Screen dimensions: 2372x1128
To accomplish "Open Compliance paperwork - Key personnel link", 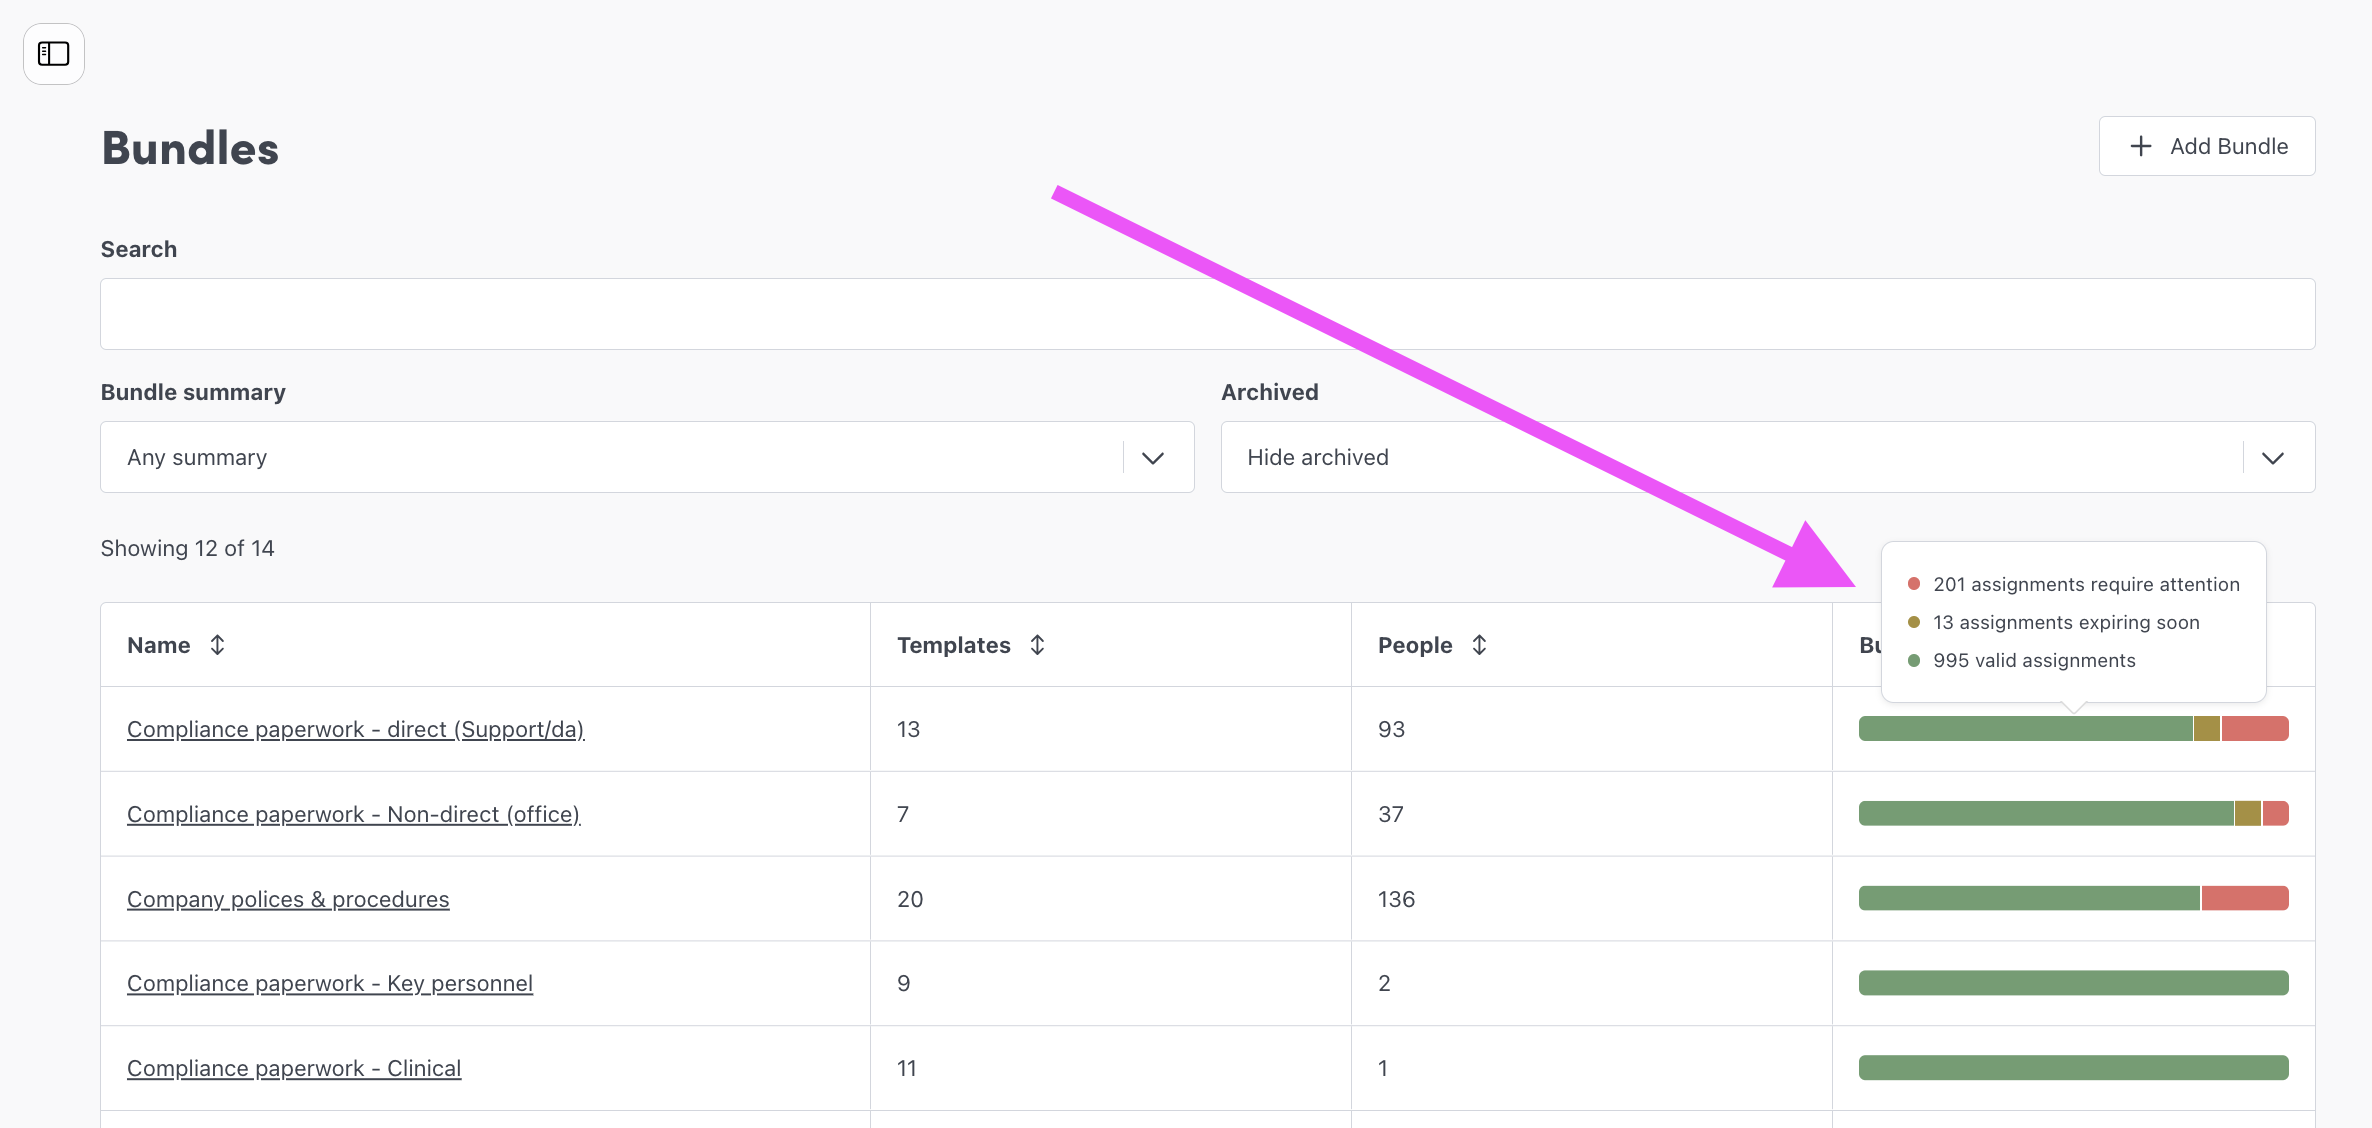I will (x=330, y=983).
